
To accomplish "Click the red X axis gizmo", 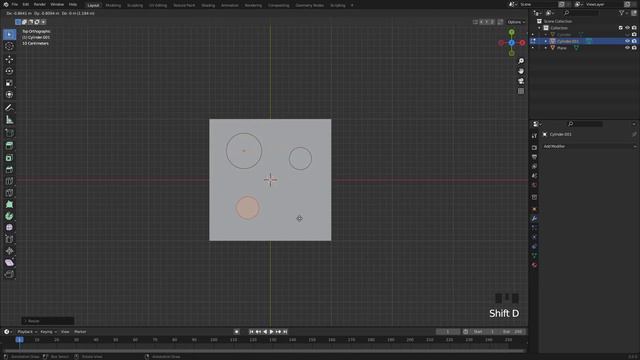I will click(x=522, y=42).
